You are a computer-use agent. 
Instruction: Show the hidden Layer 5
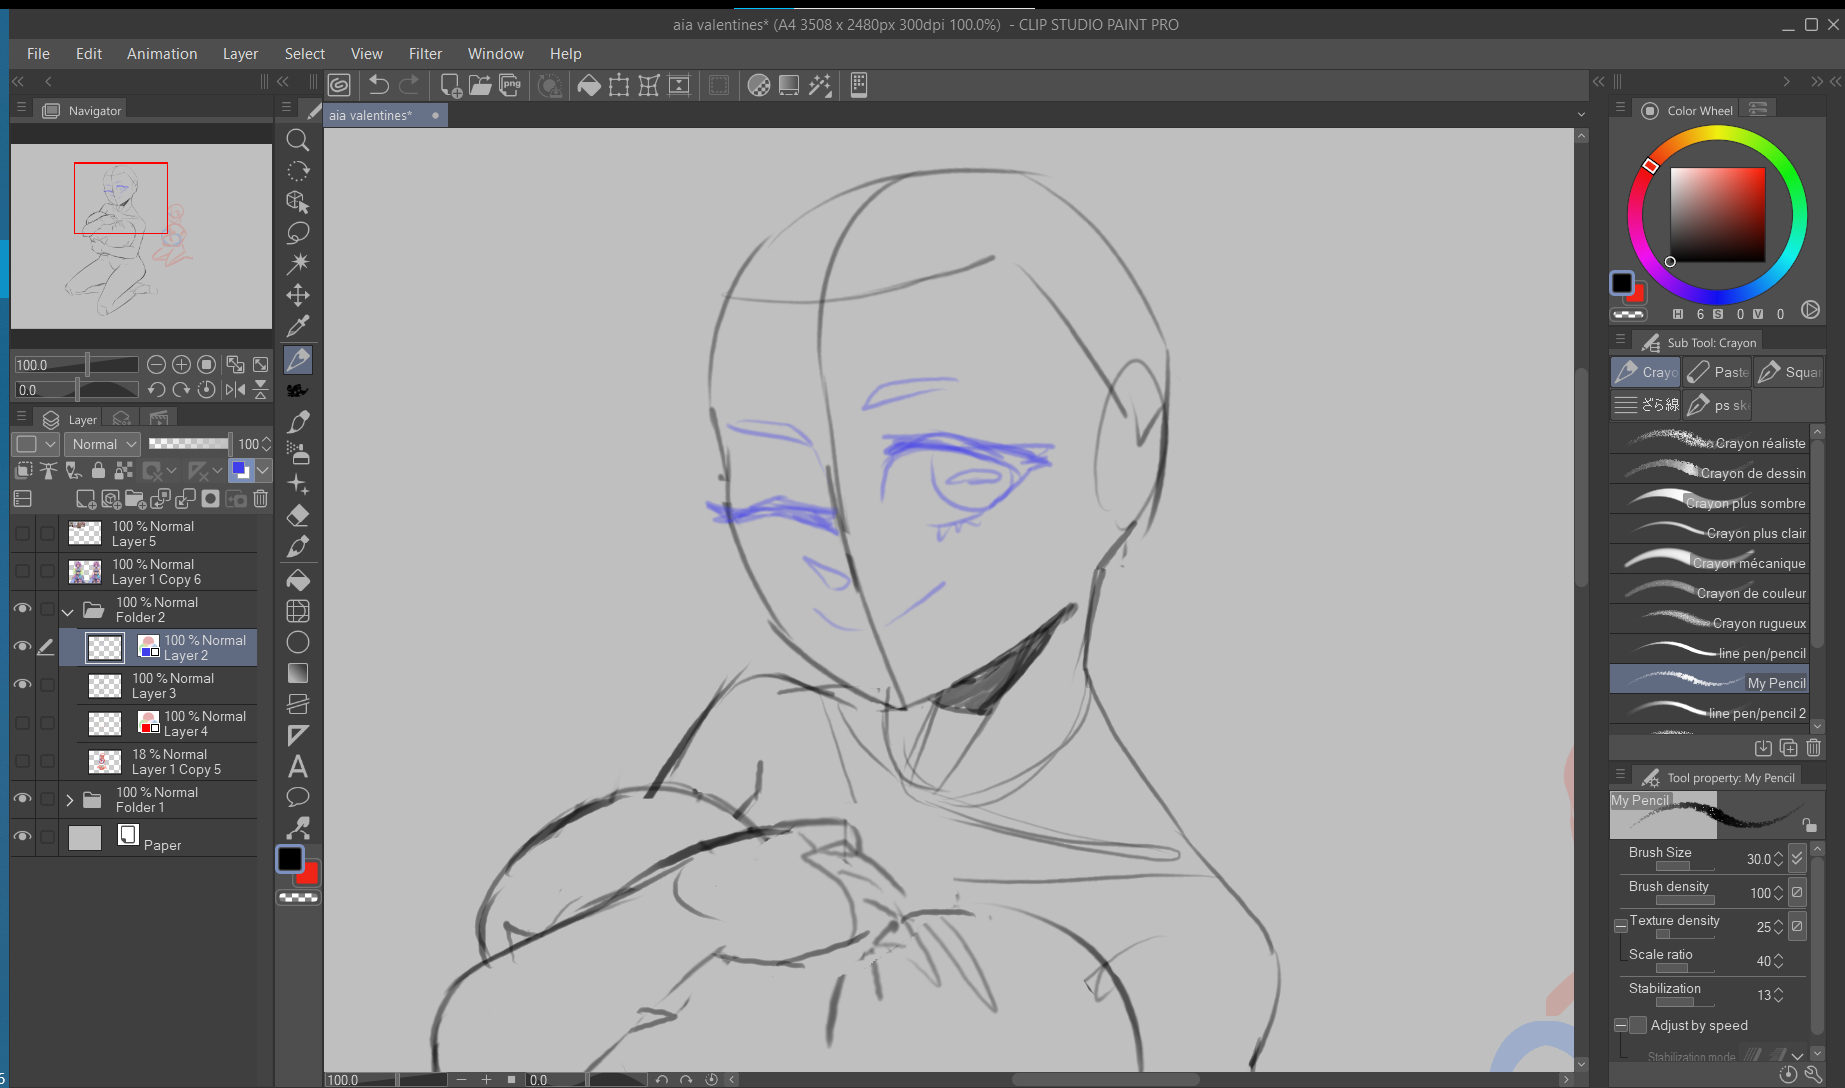pyautogui.click(x=22, y=533)
